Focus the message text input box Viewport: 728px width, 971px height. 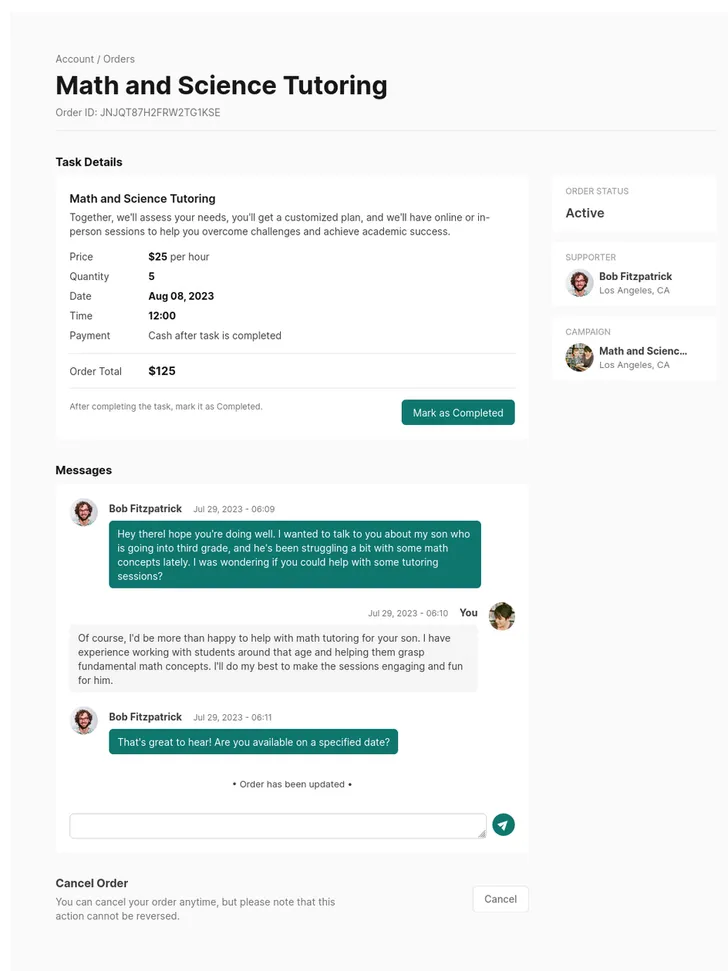pos(277,825)
